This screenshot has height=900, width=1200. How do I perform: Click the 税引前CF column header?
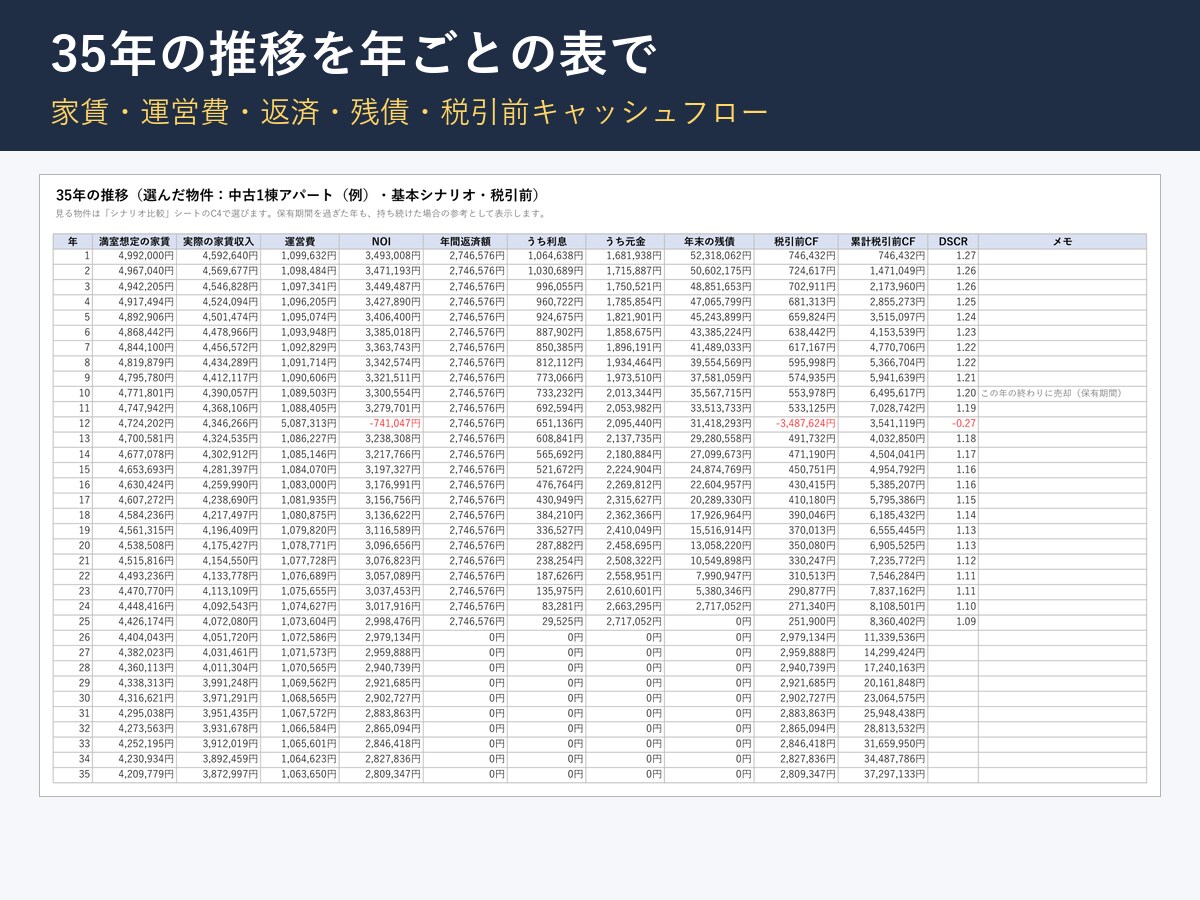point(796,241)
